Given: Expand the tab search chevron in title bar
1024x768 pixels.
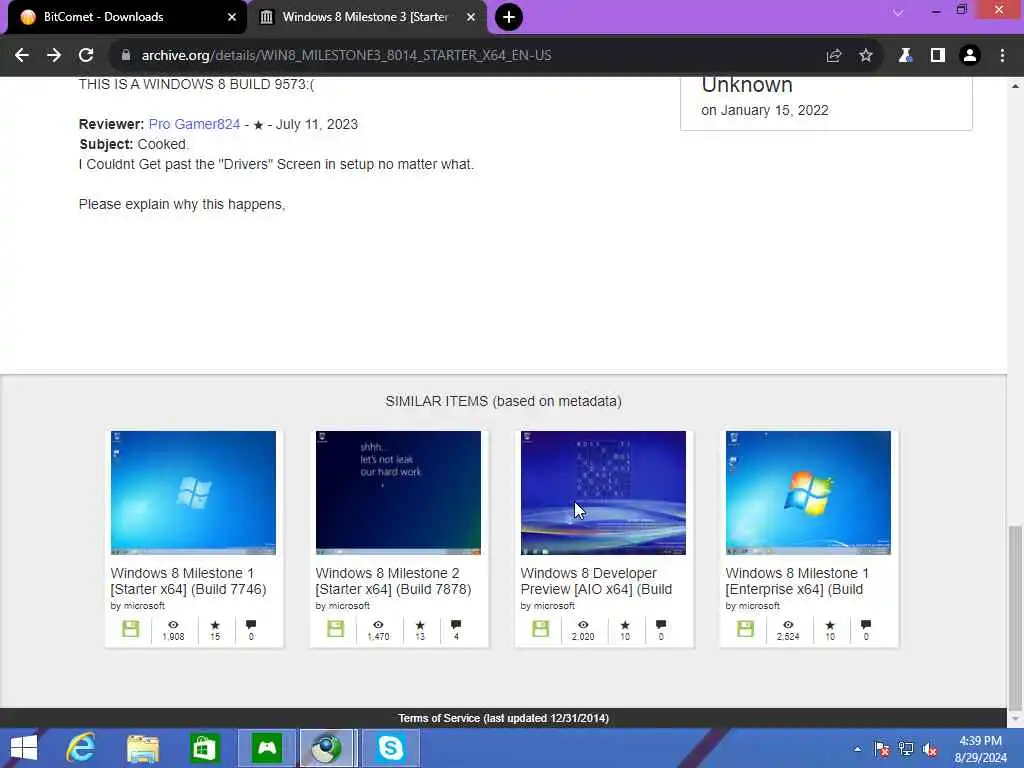Looking at the screenshot, I should coord(898,12).
